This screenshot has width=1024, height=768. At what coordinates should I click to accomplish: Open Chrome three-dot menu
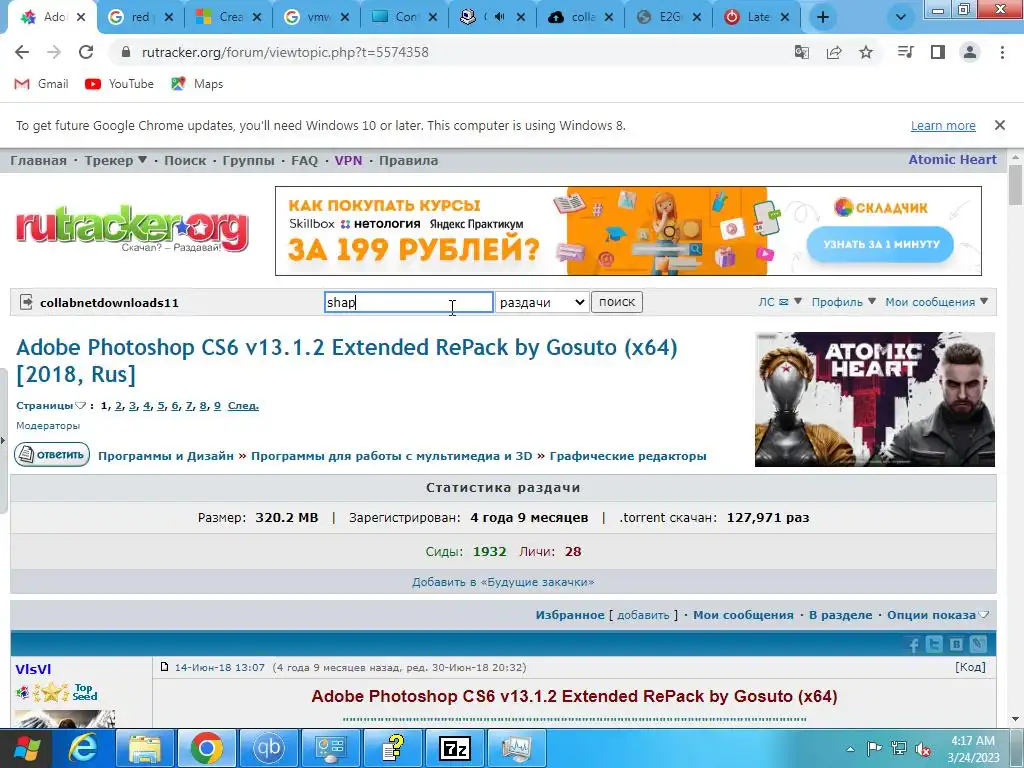[x=1002, y=52]
